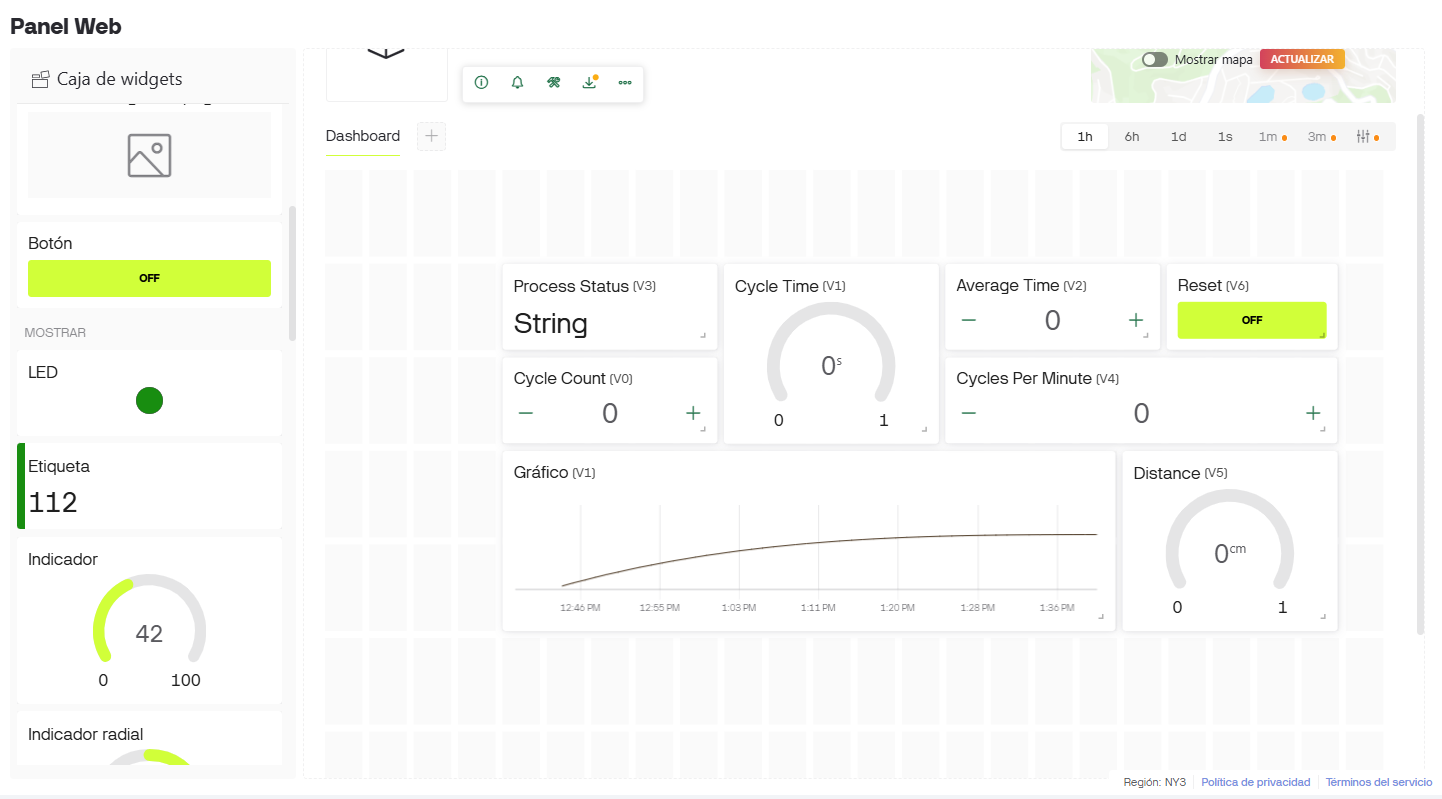
Task: Select the 1m time range
Action: (1271, 137)
